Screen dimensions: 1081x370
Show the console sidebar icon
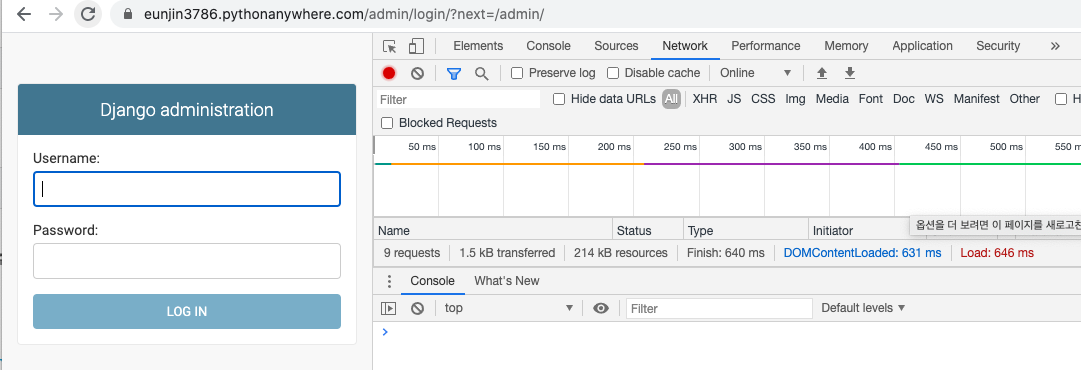click(389, 308)
